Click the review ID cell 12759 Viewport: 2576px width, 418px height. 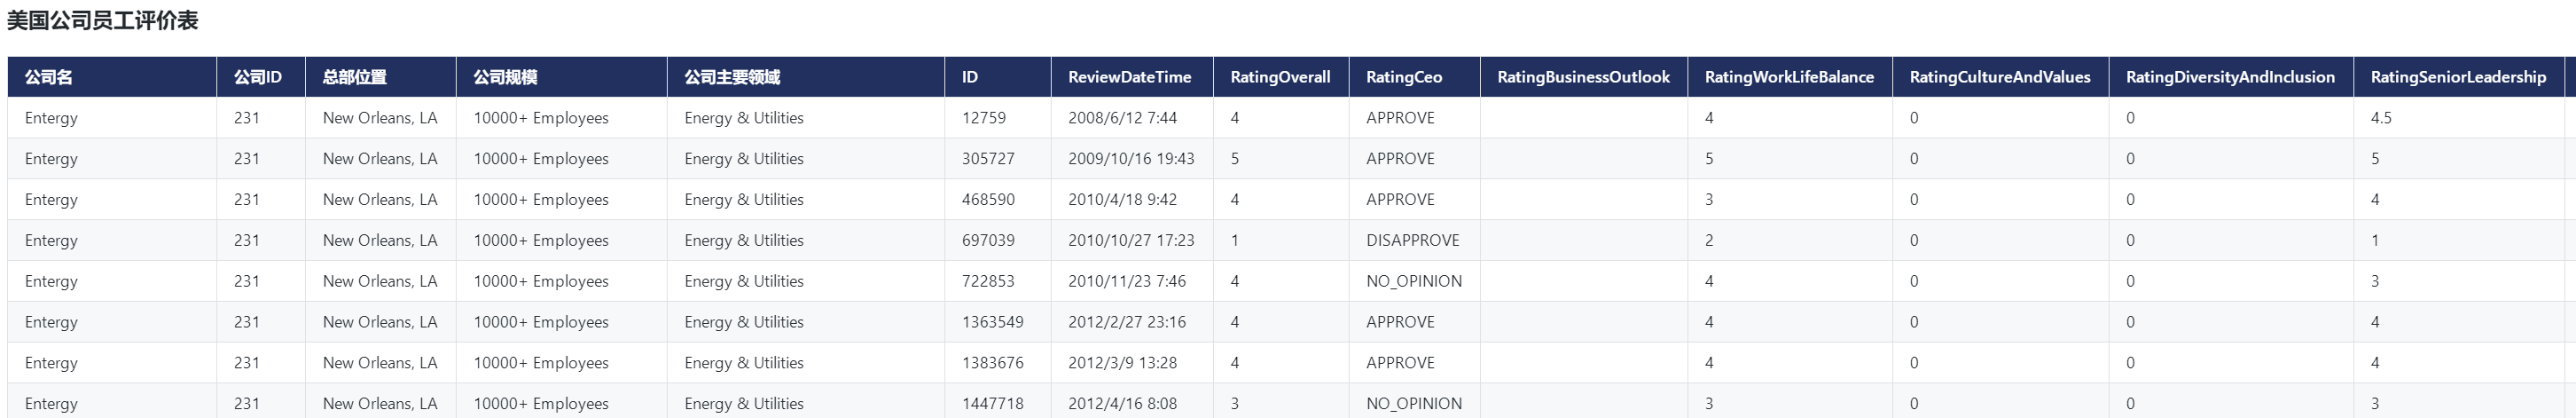coord(983,118)
